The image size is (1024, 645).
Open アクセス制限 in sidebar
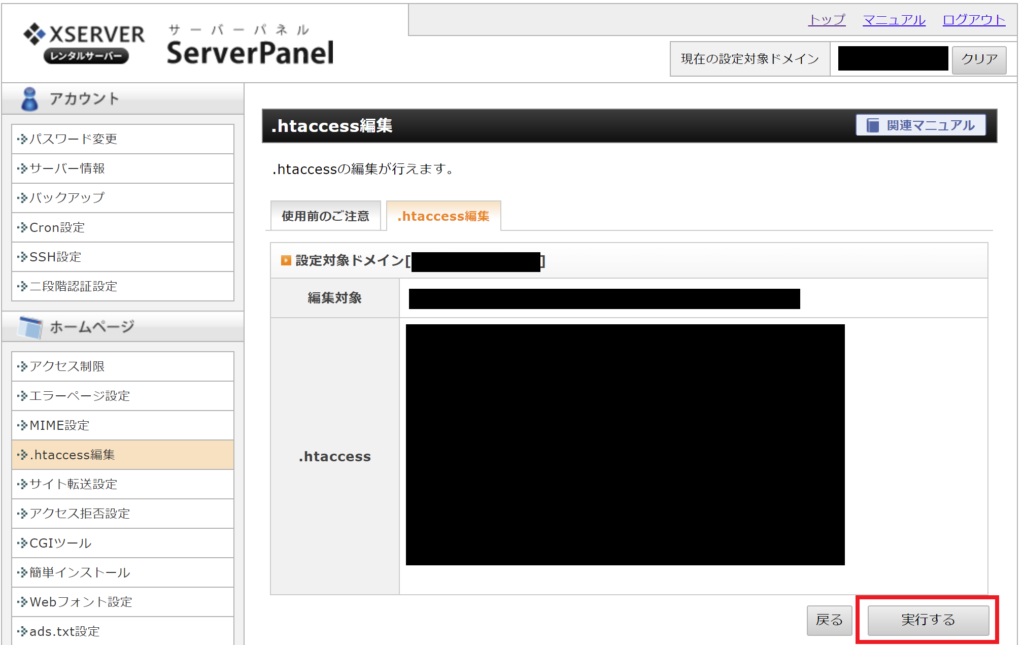123,366
